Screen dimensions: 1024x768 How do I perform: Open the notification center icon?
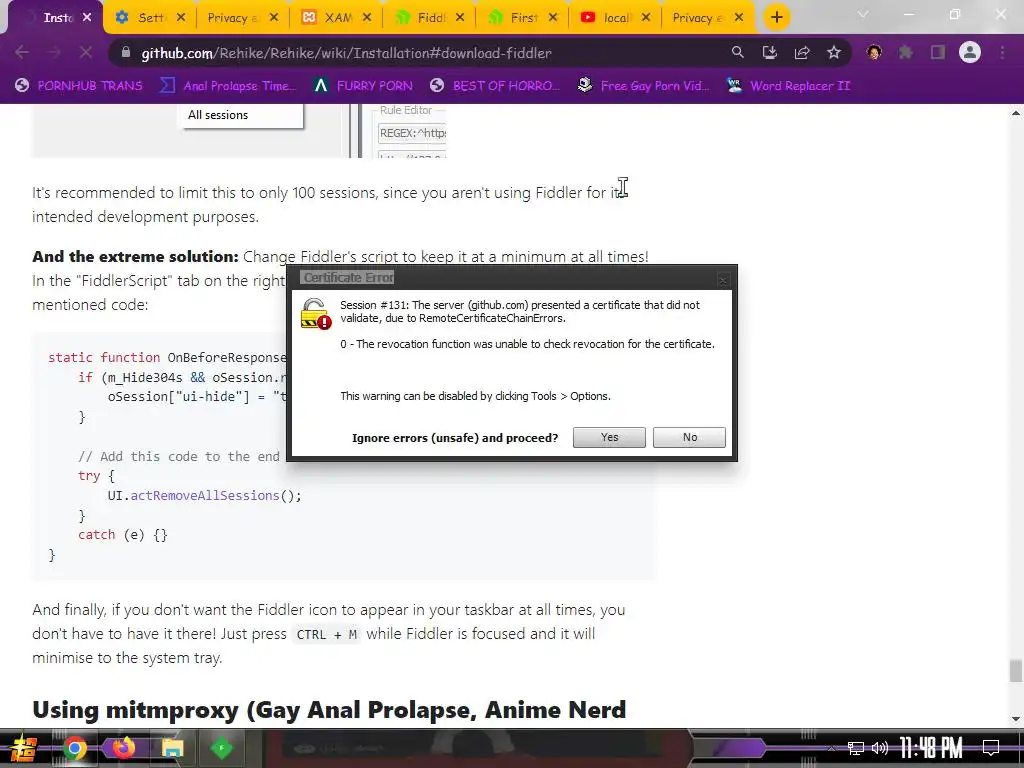991,748
